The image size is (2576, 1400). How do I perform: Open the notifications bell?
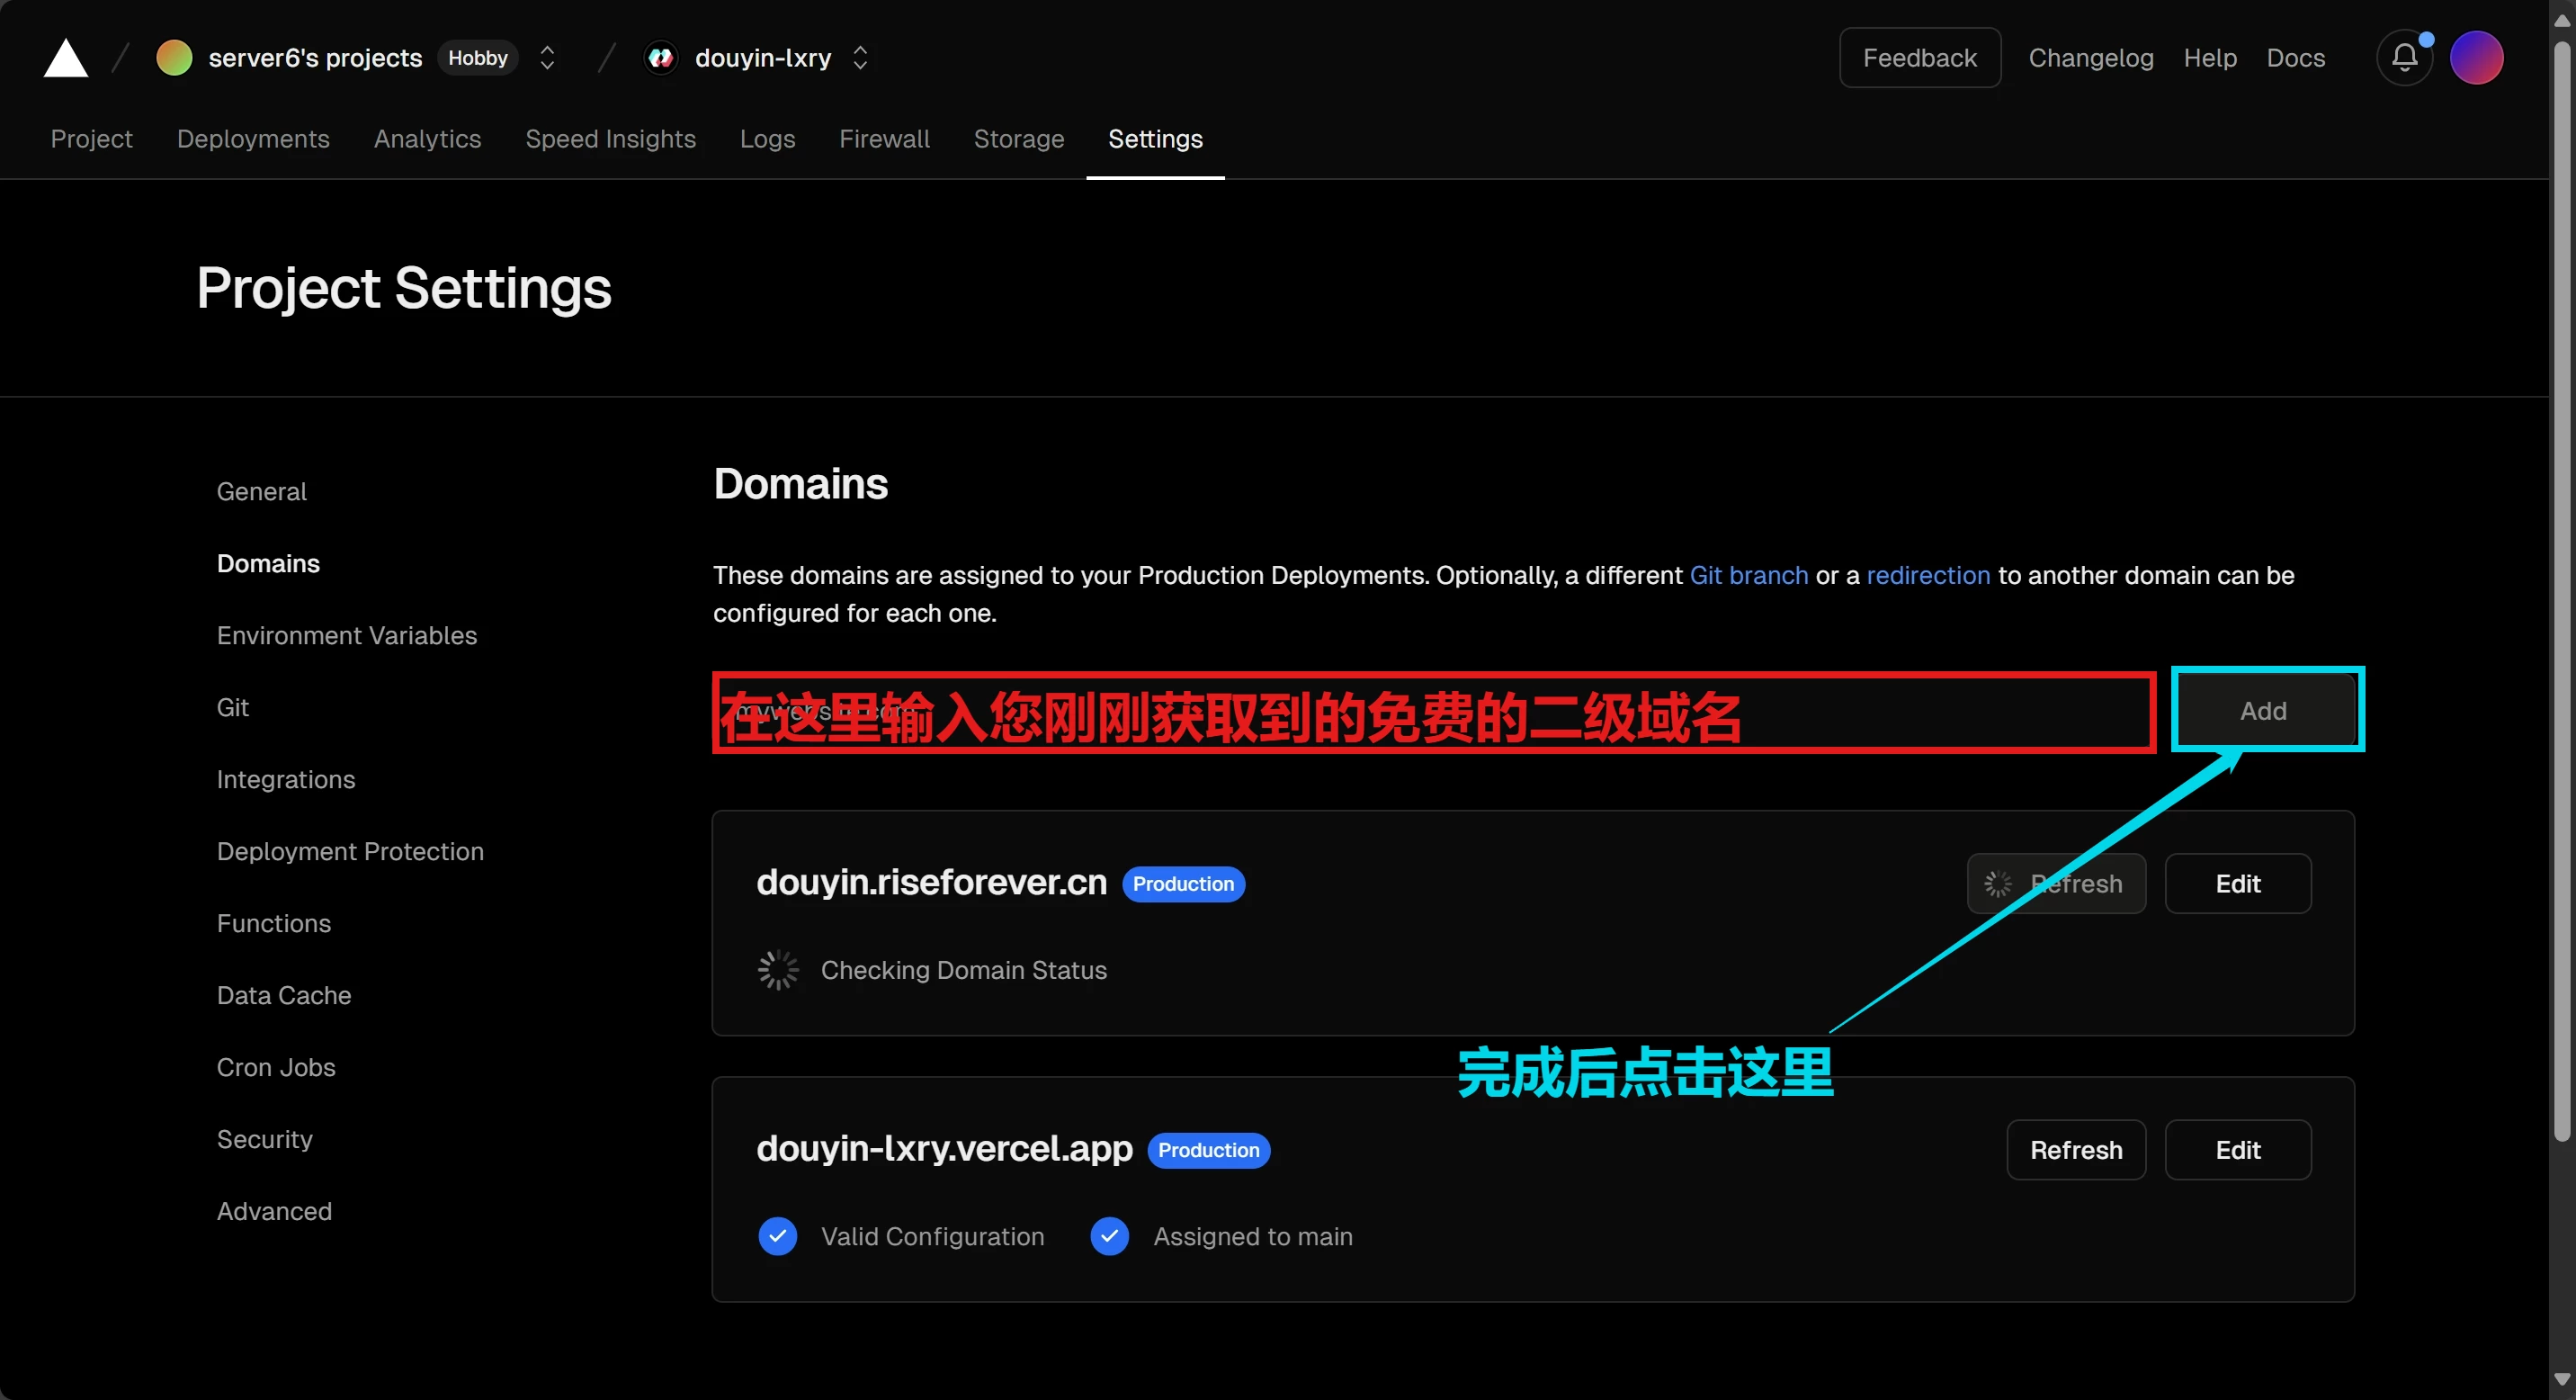click(2404, 58)
